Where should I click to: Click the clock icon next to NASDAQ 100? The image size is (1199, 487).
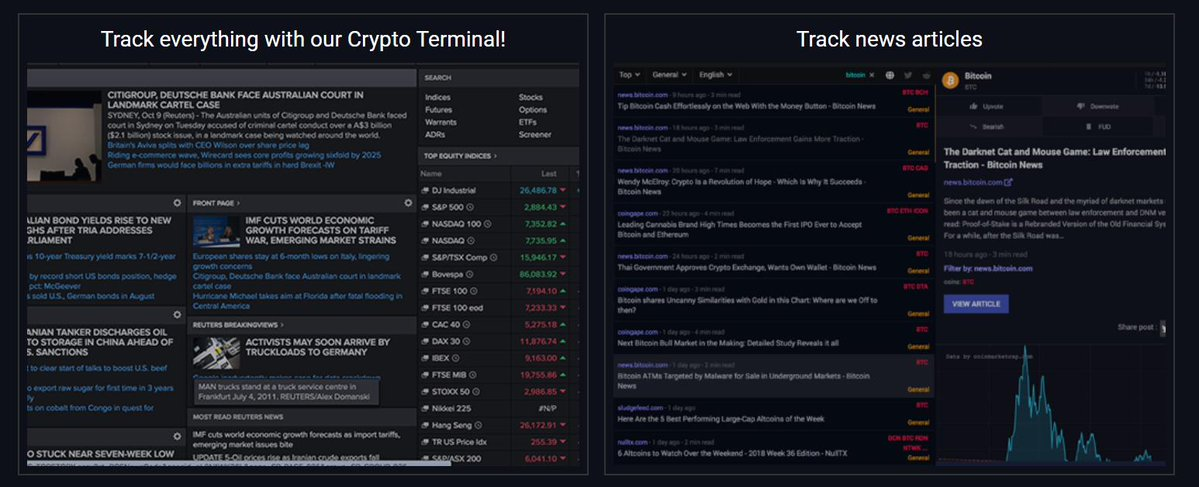(x=488, y=224)
